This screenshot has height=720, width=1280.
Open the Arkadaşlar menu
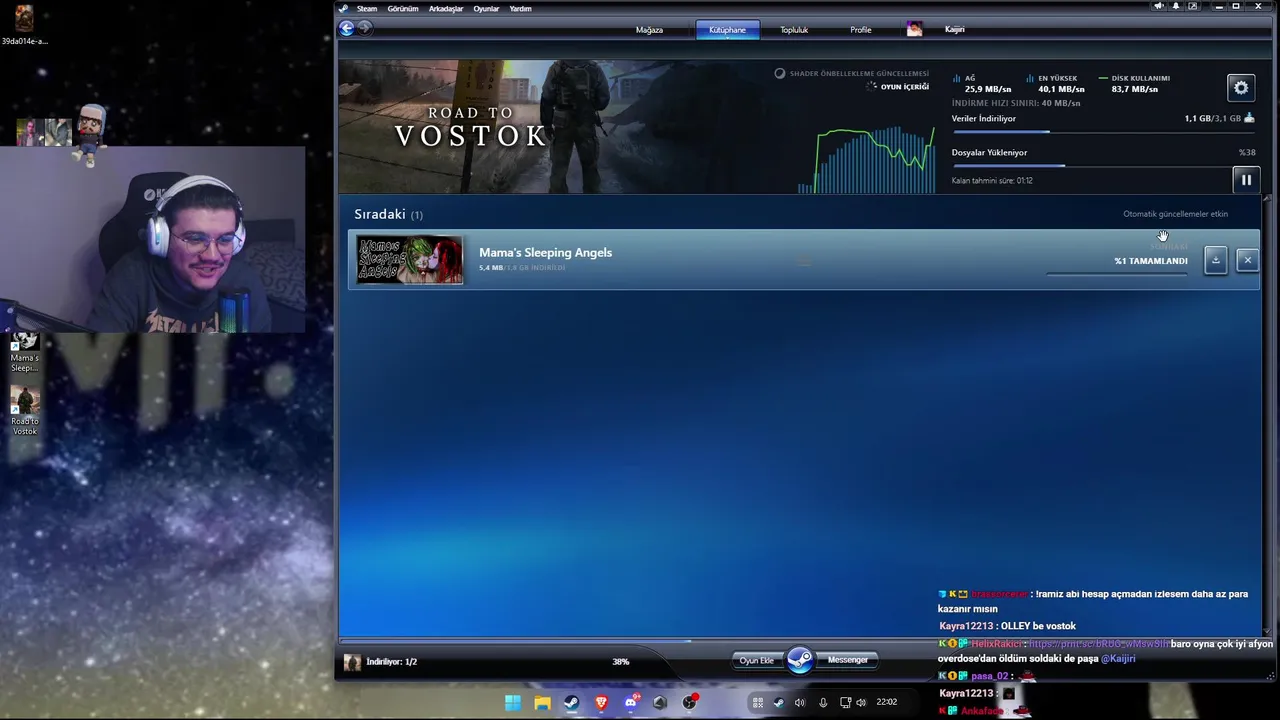pyautogui.click(x=446, y=8)
